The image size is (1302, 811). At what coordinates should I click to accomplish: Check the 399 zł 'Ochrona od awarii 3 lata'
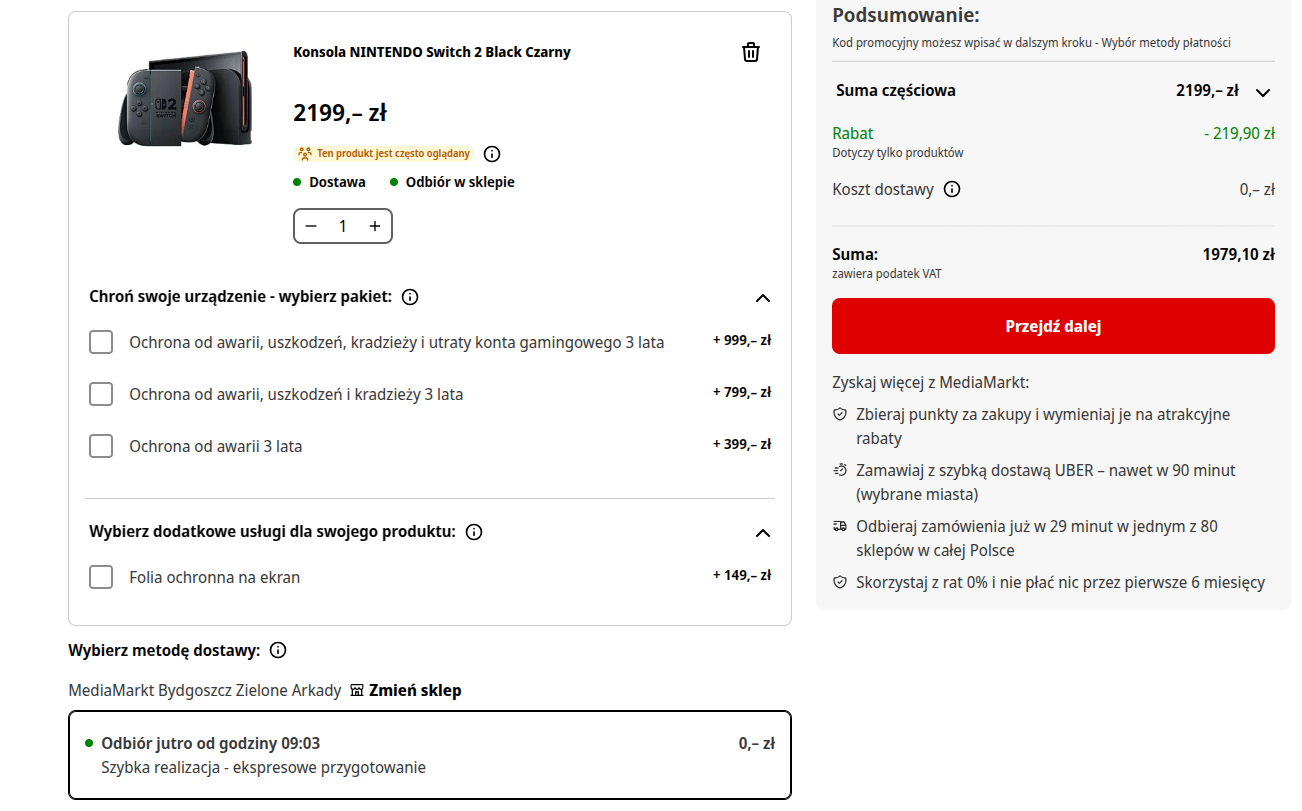101,446
